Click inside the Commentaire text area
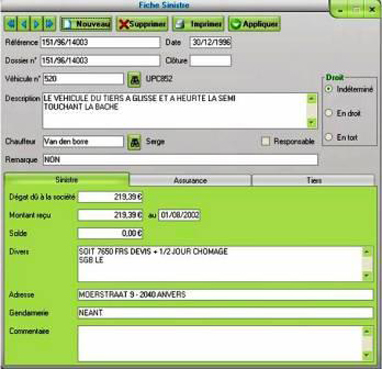 tap(220, 344)
